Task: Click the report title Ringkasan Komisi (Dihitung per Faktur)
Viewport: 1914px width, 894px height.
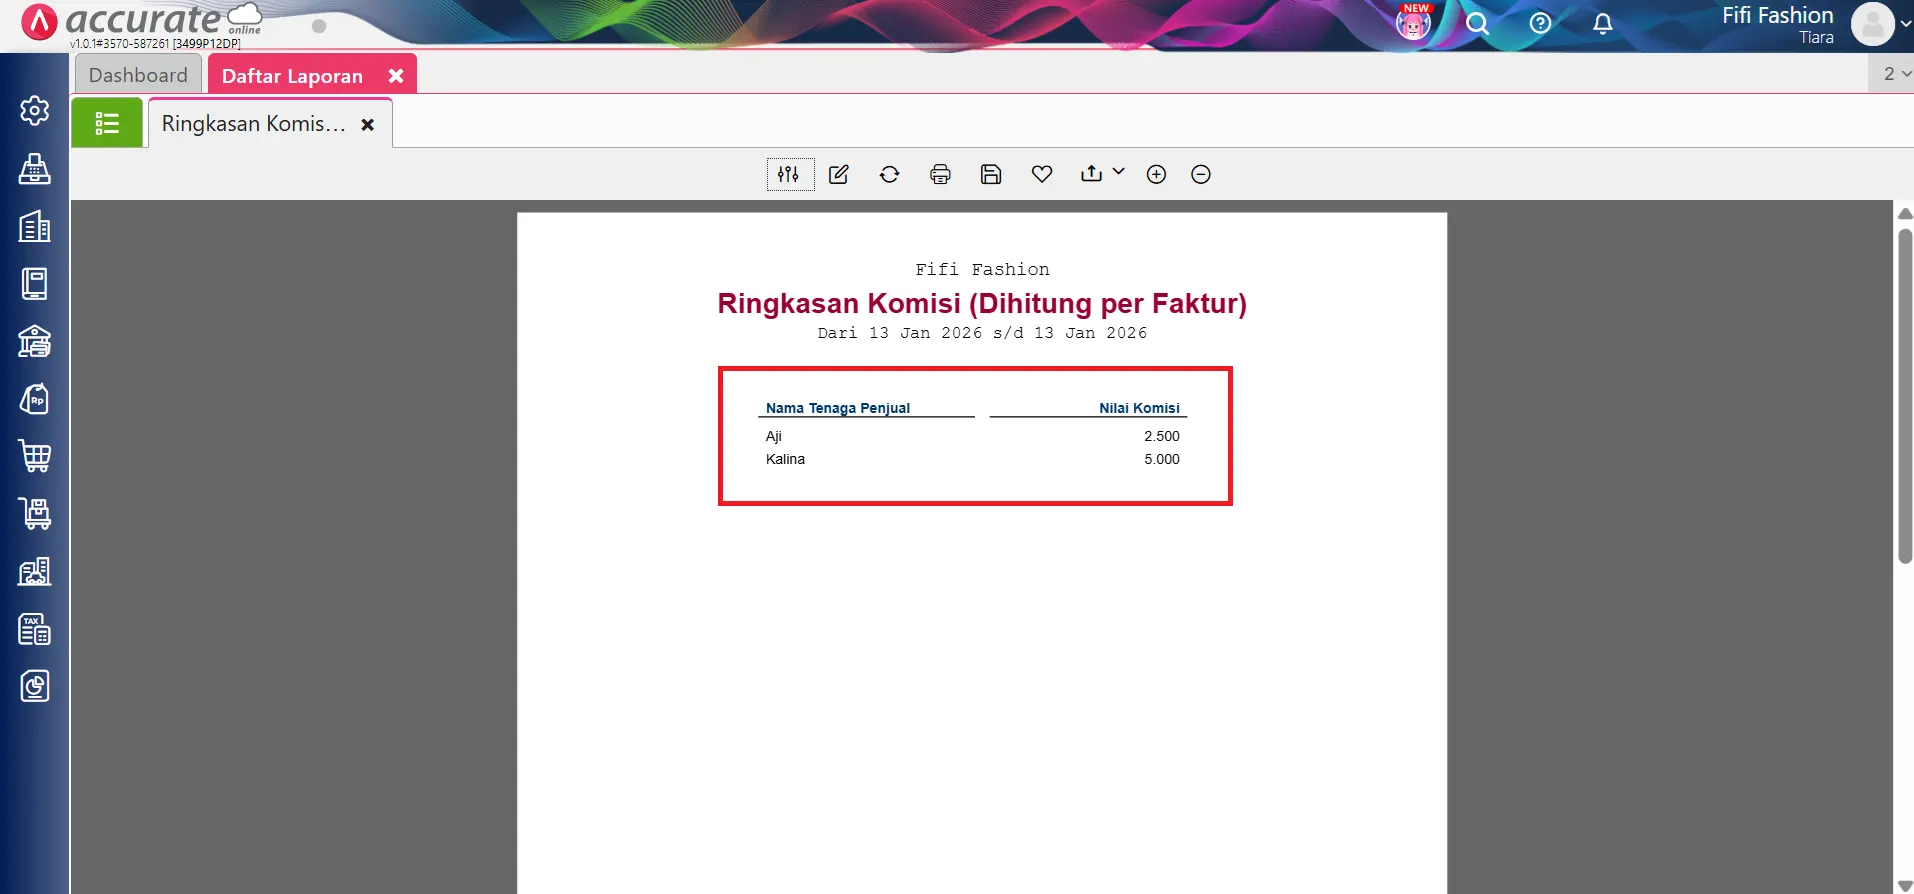Action: 982,303
